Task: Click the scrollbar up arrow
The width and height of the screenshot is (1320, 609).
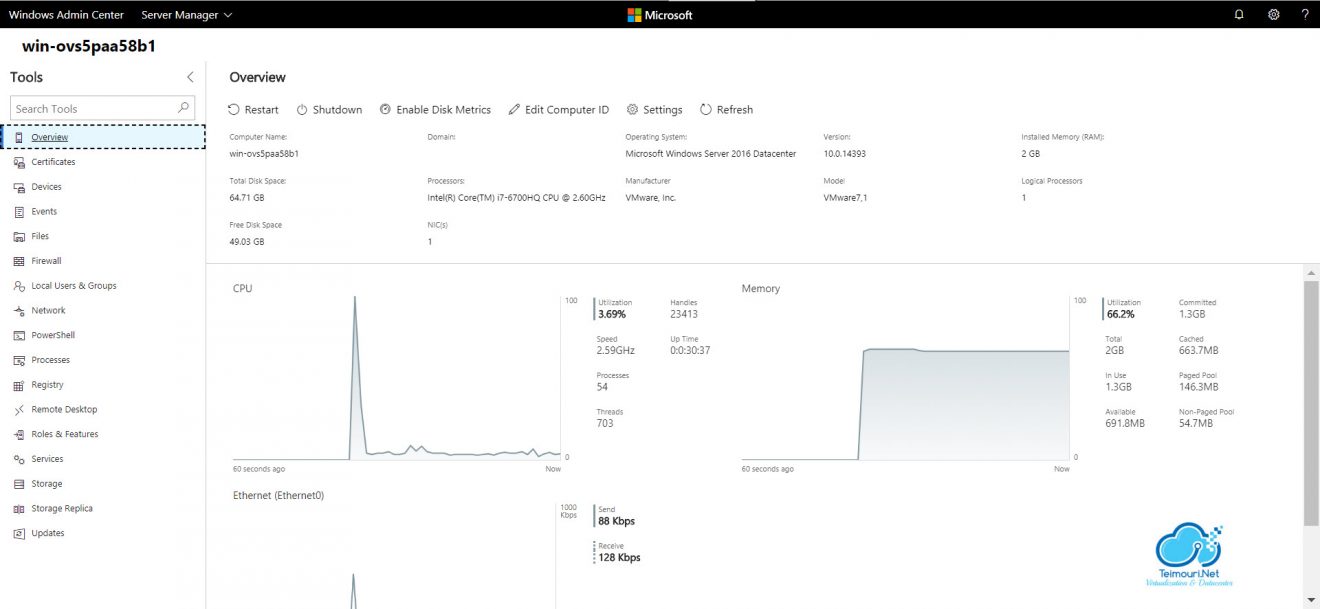Action: click(x=1311, y=272)
